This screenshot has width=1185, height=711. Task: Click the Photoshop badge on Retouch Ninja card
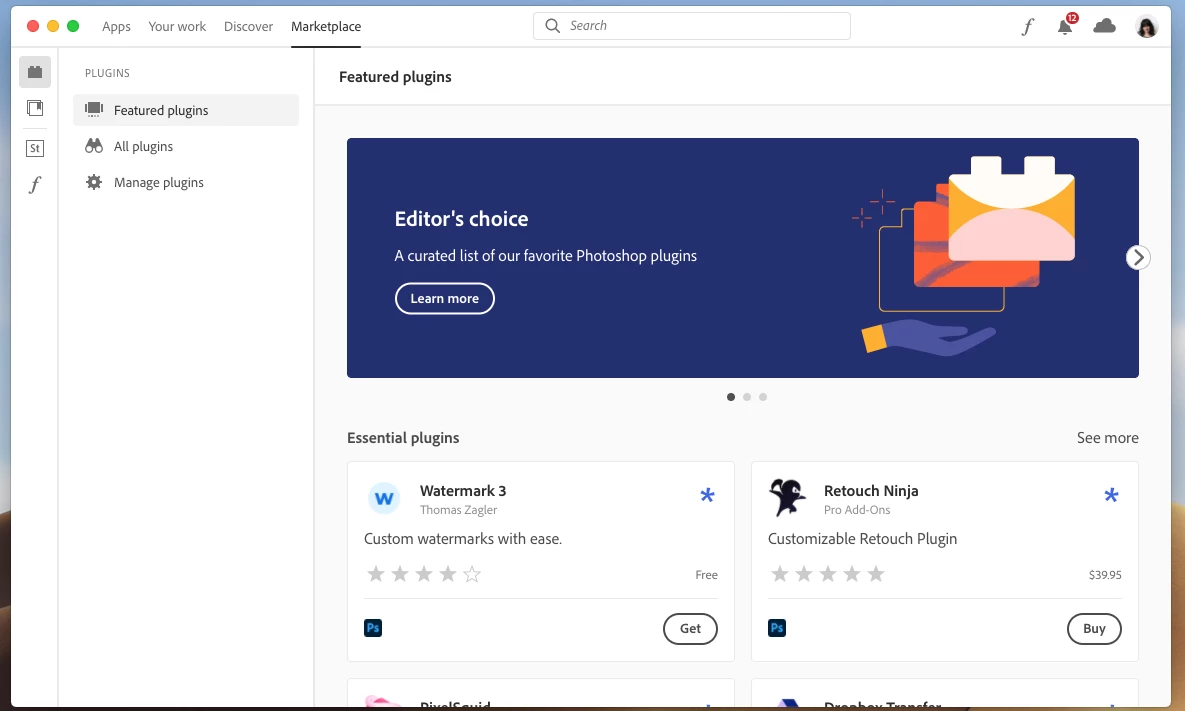777,628
